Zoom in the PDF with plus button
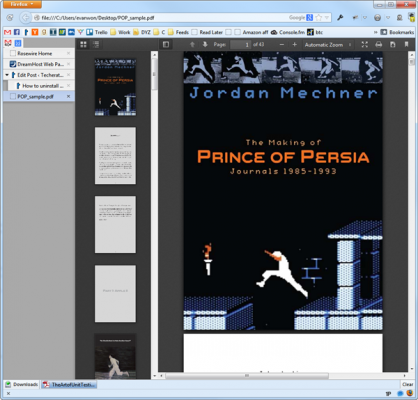 294,44
